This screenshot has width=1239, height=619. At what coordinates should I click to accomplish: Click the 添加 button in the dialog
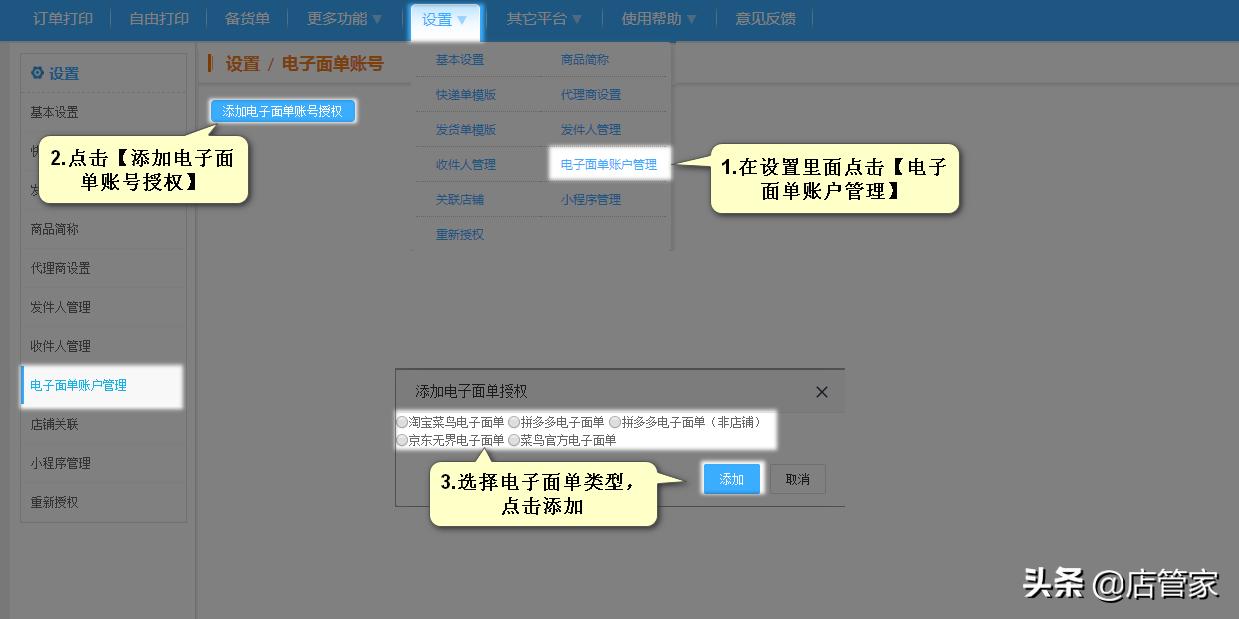(x=731, y=479)
